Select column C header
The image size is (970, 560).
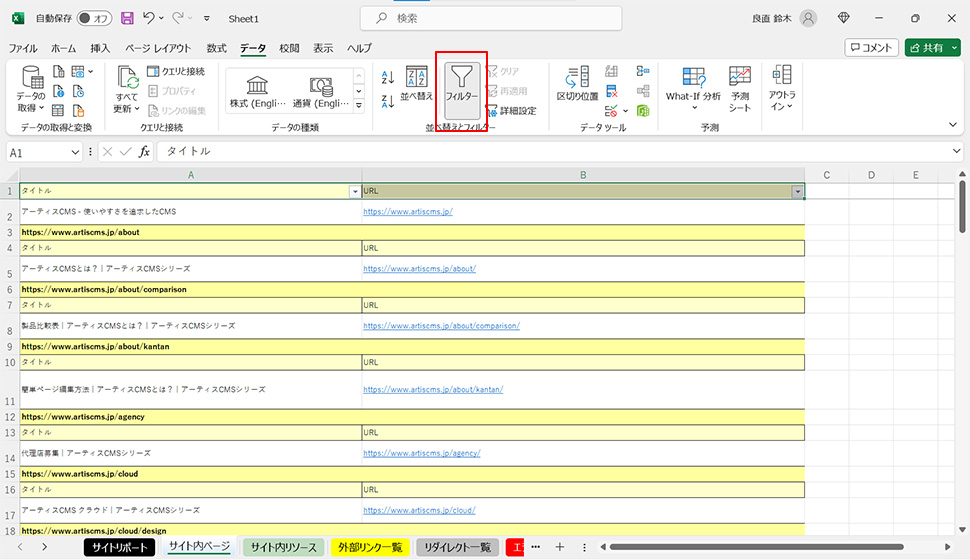click(826, 175)
